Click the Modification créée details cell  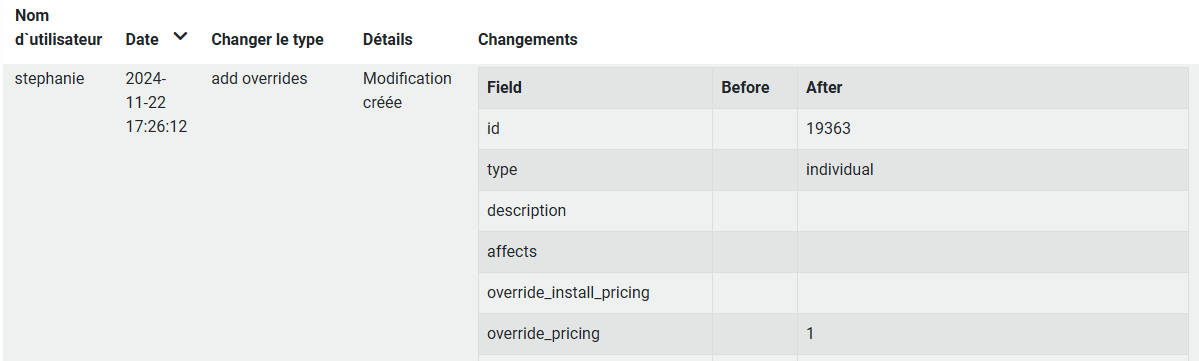408,90
